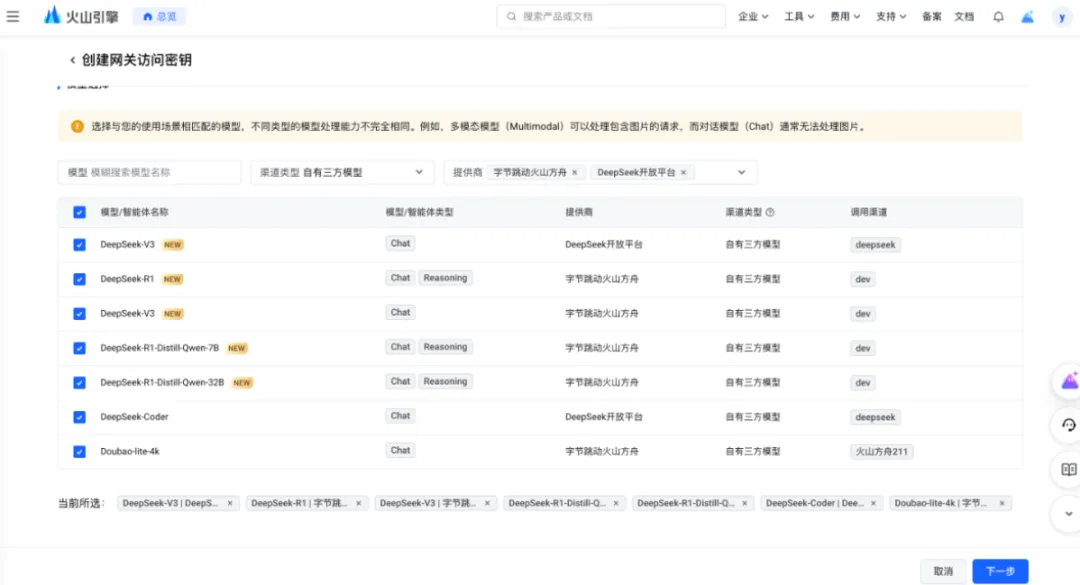
Task: Click the notification bell icon
Action: click(998, 17)
